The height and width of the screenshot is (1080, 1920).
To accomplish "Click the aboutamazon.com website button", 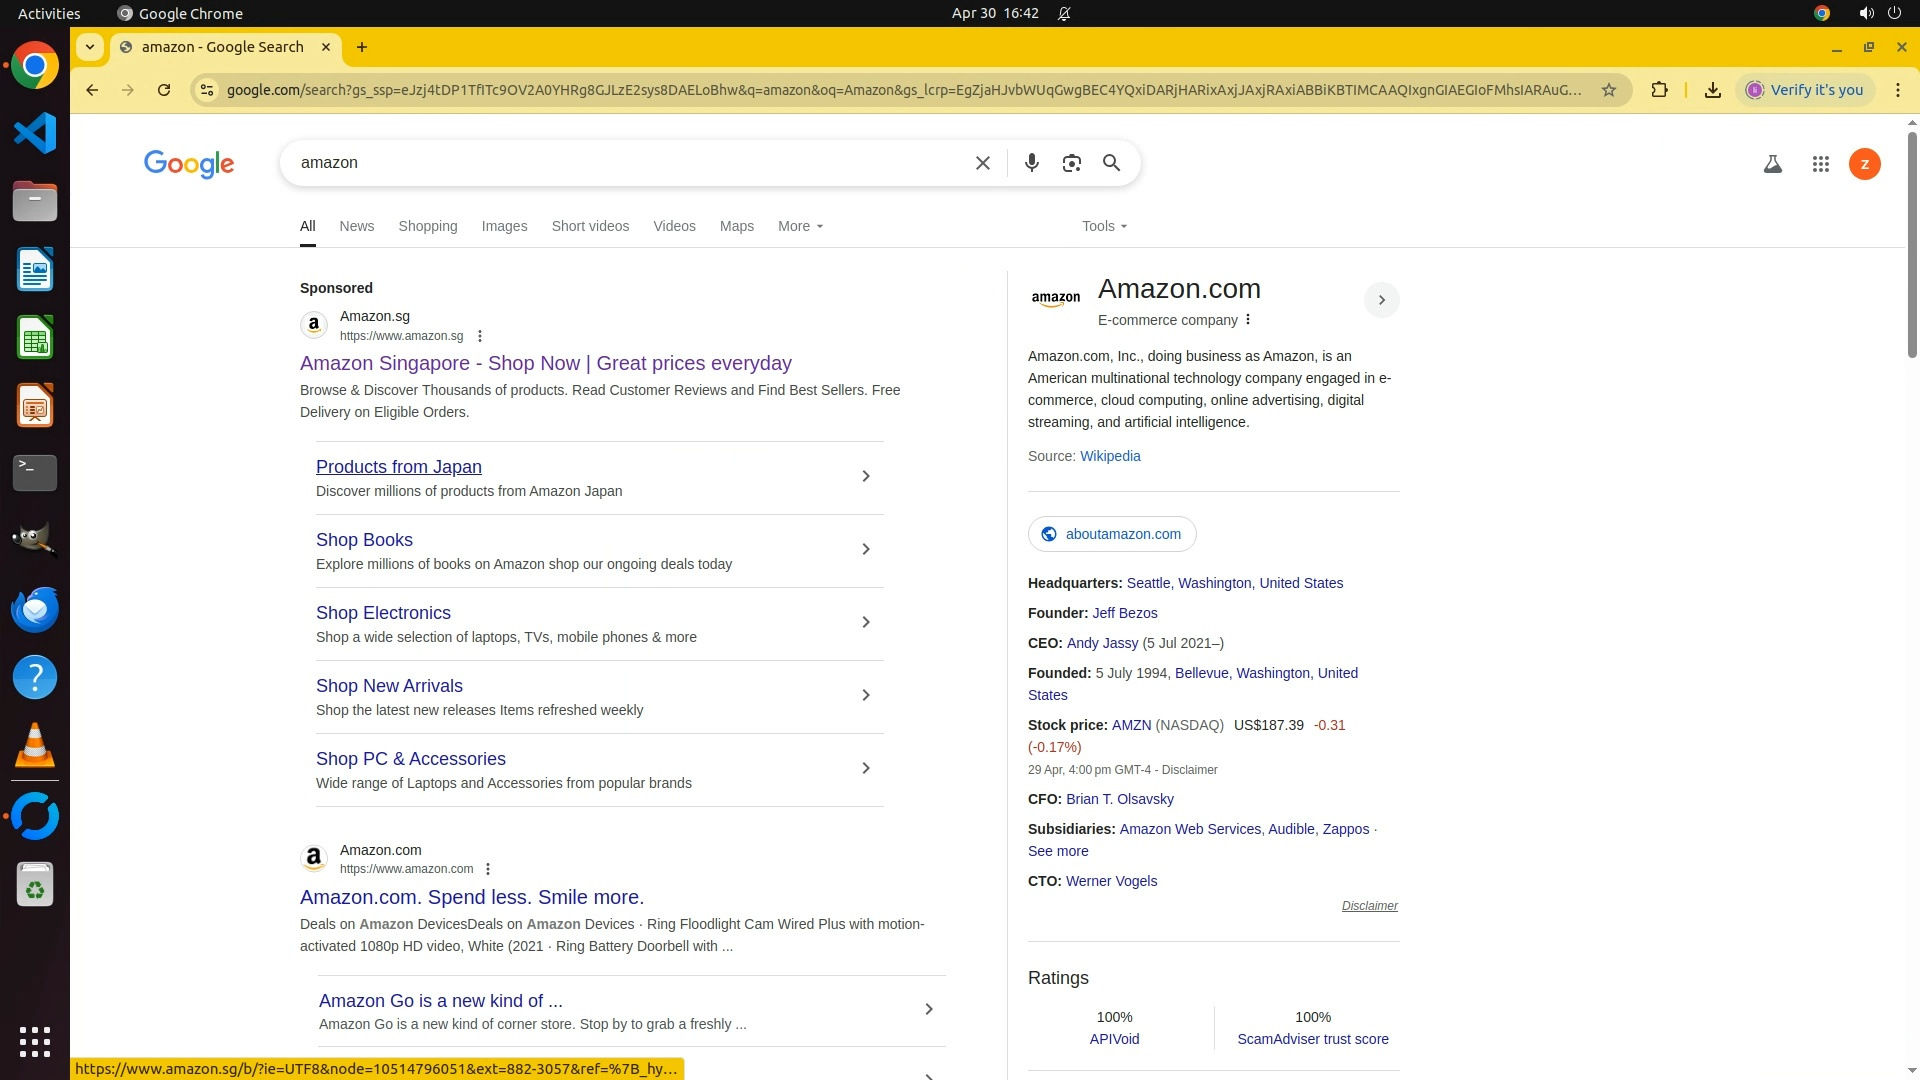I will coord(1112,534).
